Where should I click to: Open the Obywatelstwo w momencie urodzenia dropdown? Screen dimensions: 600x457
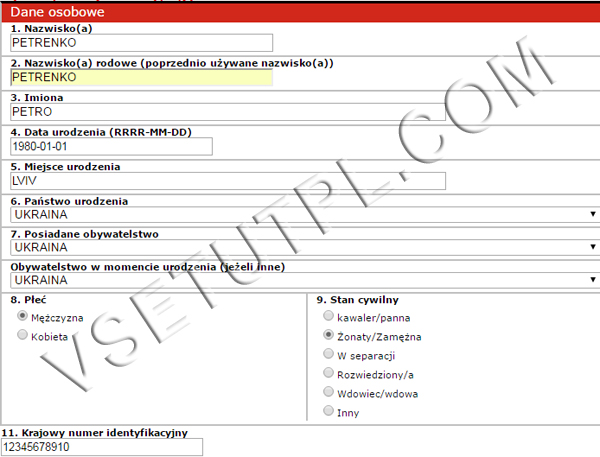pos(305,280)
